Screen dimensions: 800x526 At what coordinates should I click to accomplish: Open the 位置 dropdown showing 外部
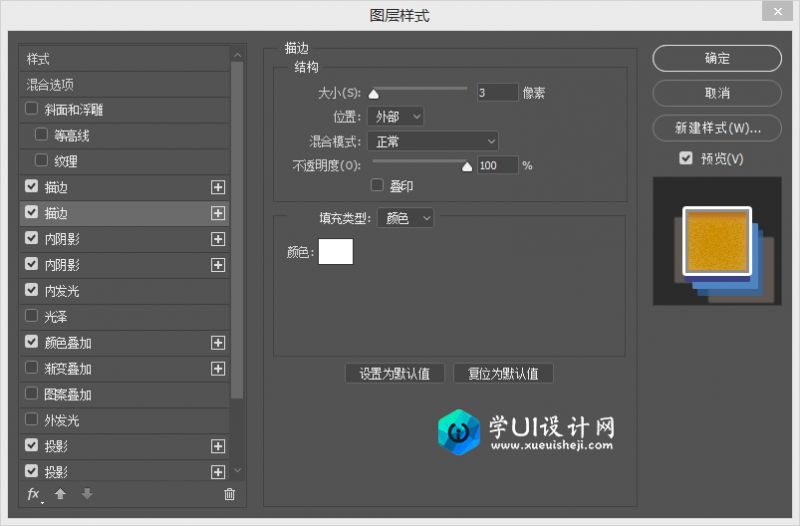point(395,116)
